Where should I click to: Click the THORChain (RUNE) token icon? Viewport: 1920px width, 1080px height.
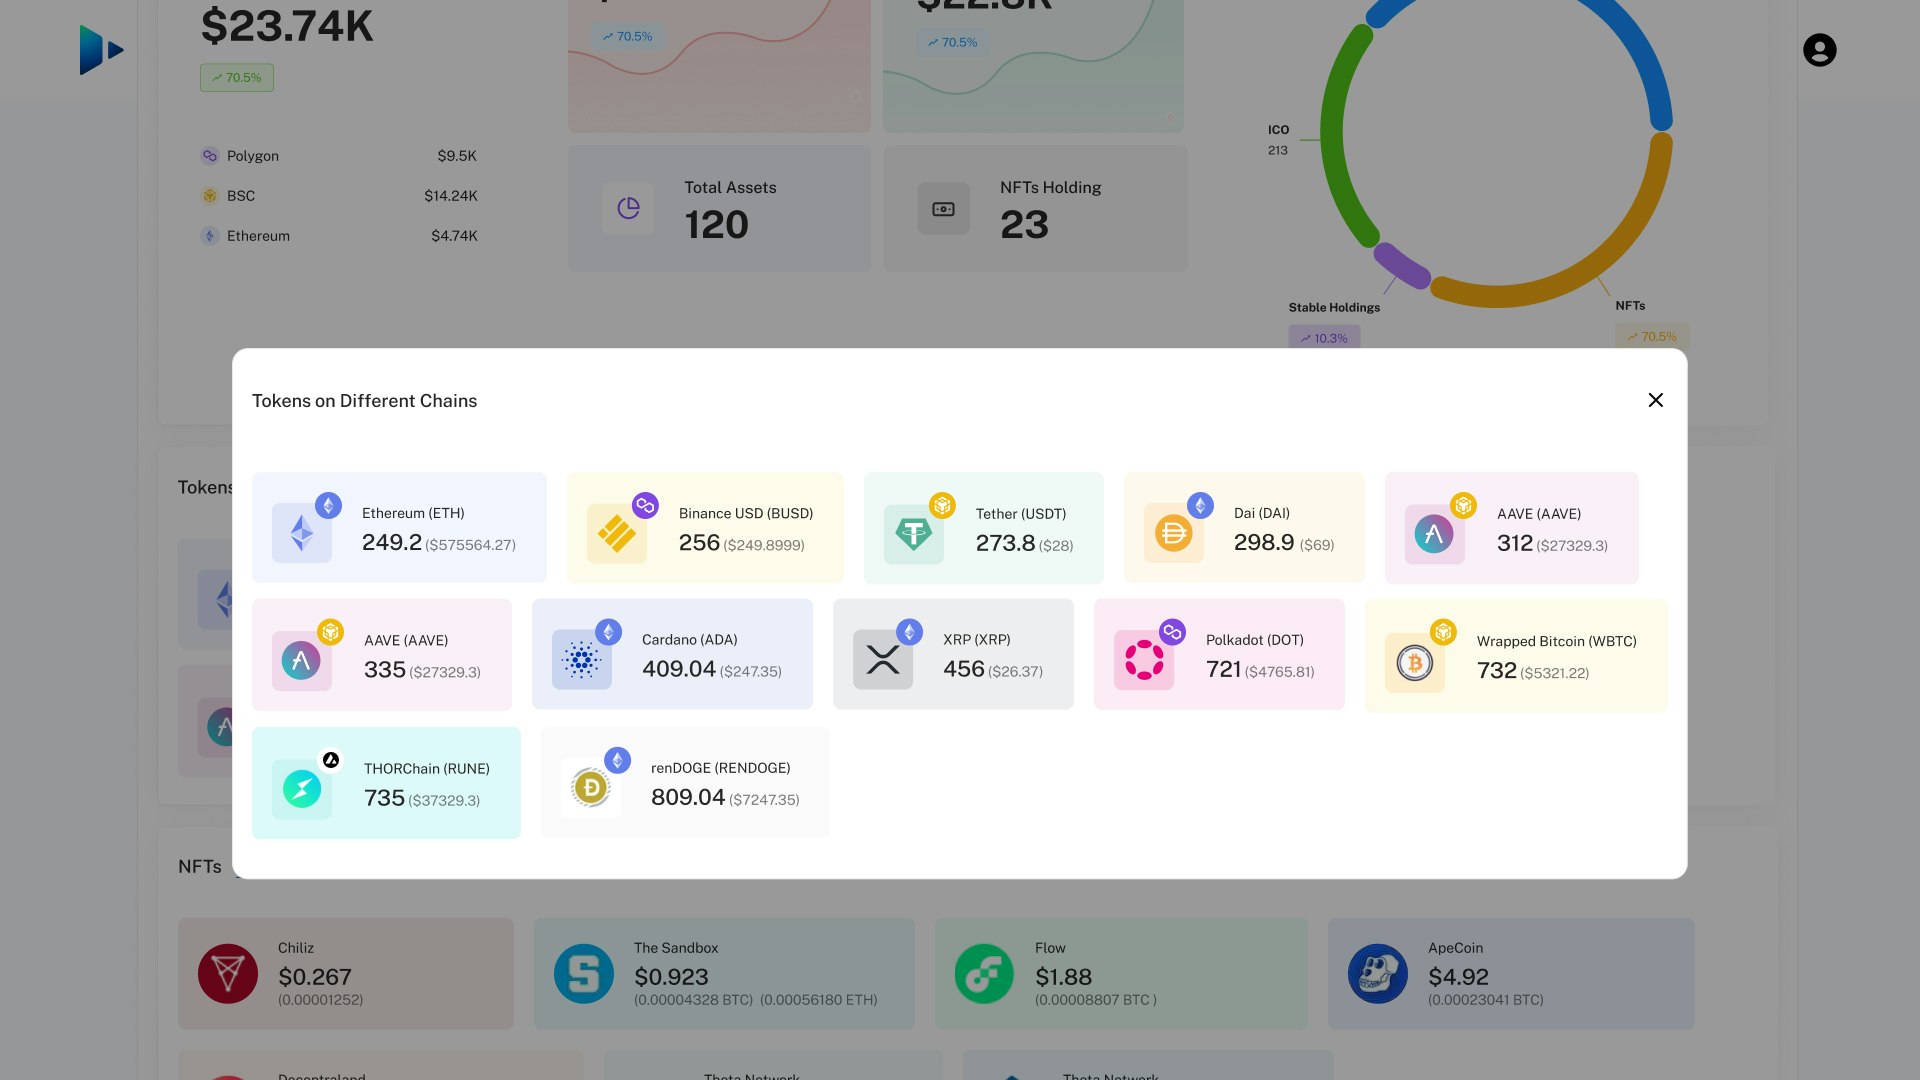click(302, 789)
